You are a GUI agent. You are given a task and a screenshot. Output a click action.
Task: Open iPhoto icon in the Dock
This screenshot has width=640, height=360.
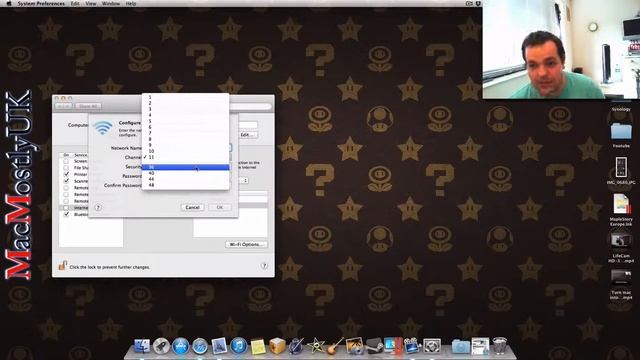pyautogui.click(x=354, y=346)
